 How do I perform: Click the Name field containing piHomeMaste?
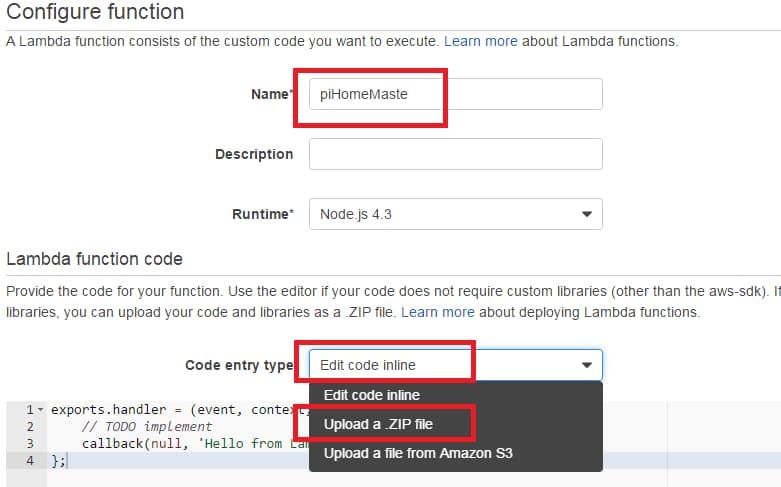coord(455,93)
